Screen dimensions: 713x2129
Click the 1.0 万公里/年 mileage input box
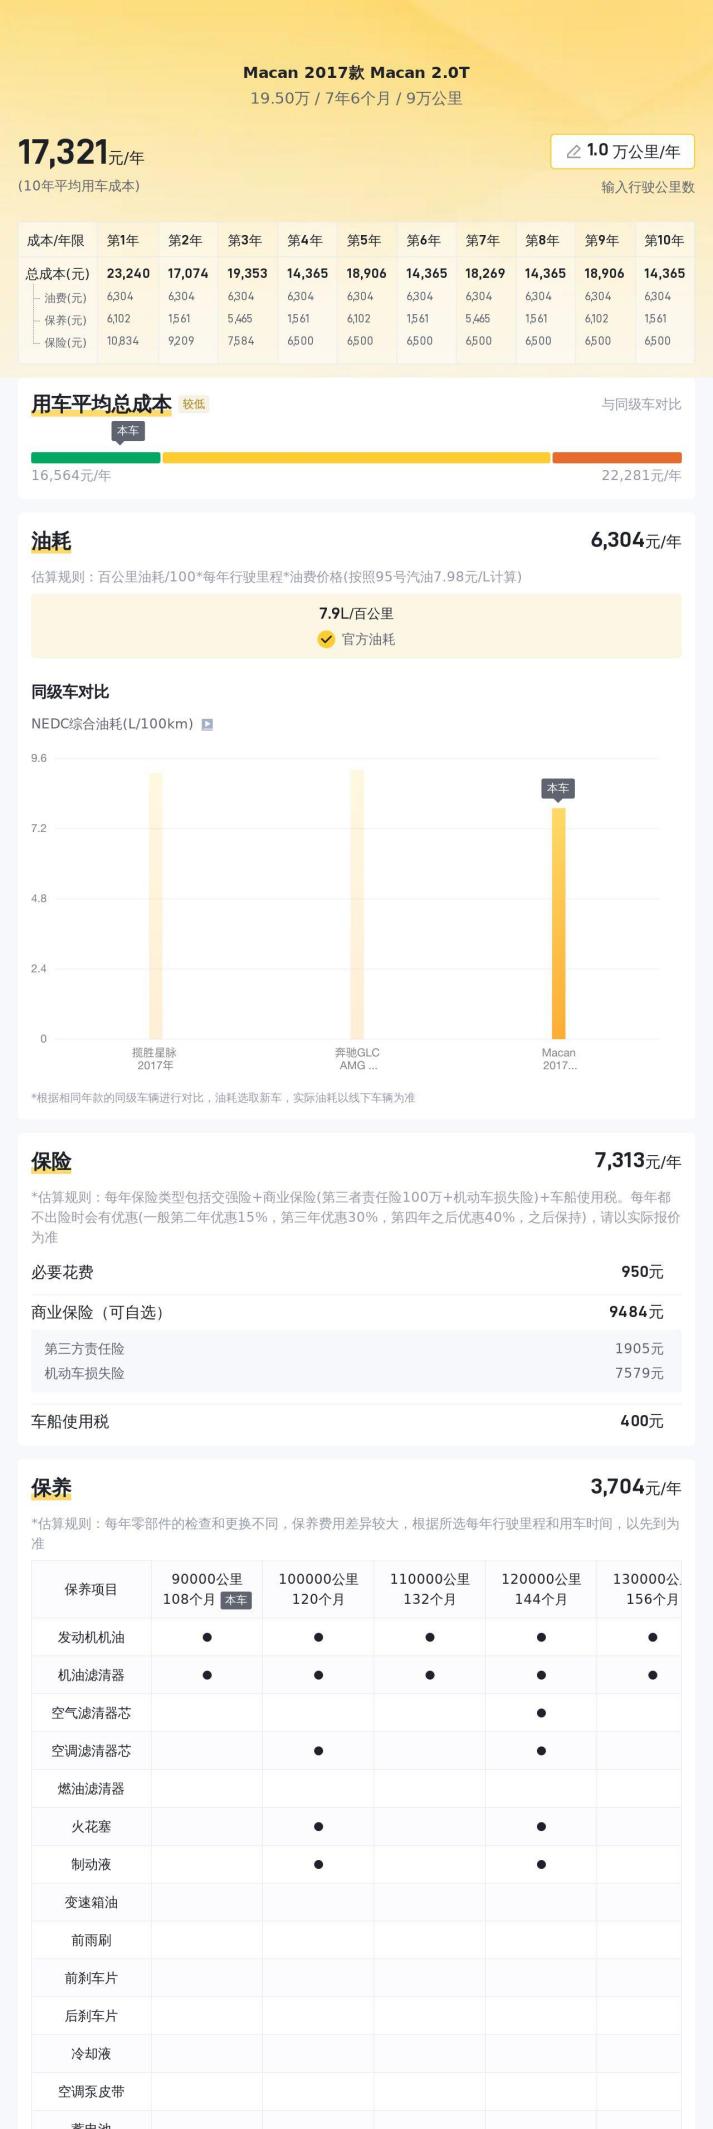pos(622,152)
